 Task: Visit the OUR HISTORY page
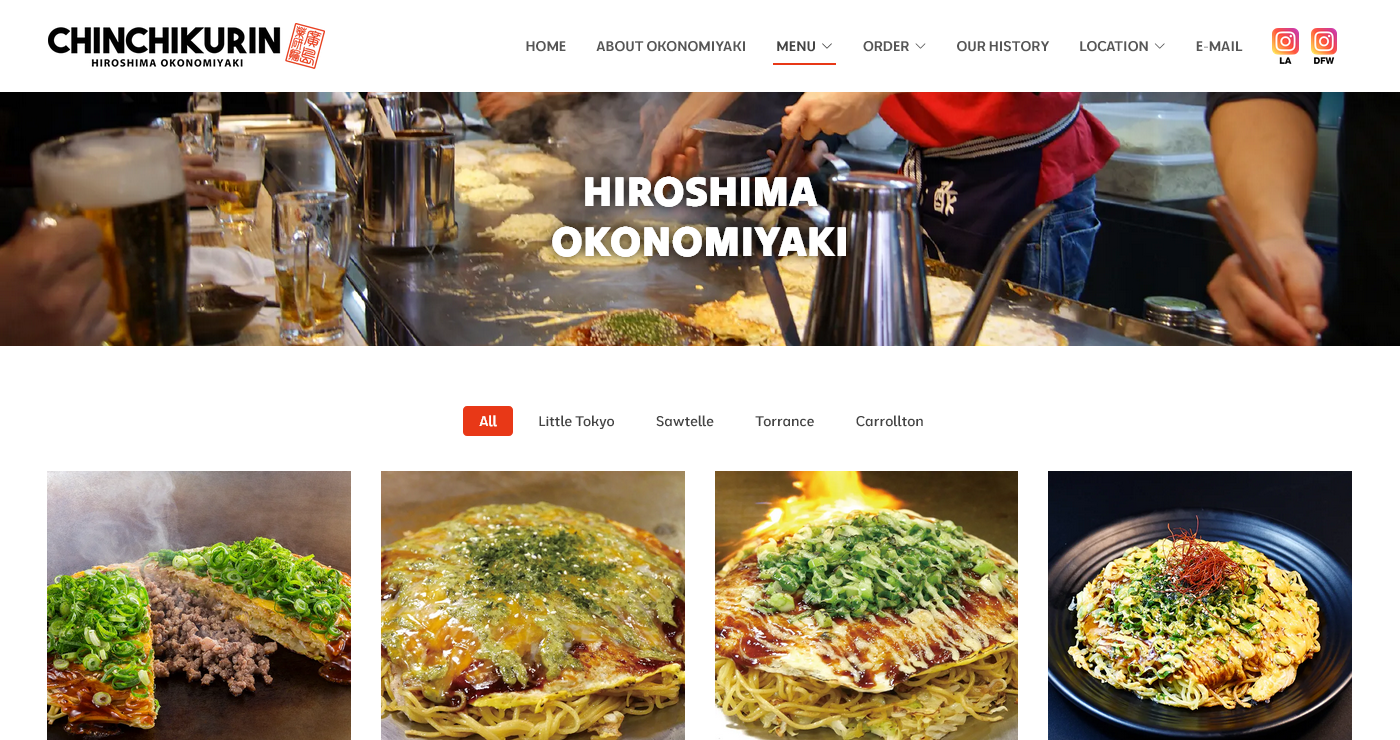tap(1003, 46)
